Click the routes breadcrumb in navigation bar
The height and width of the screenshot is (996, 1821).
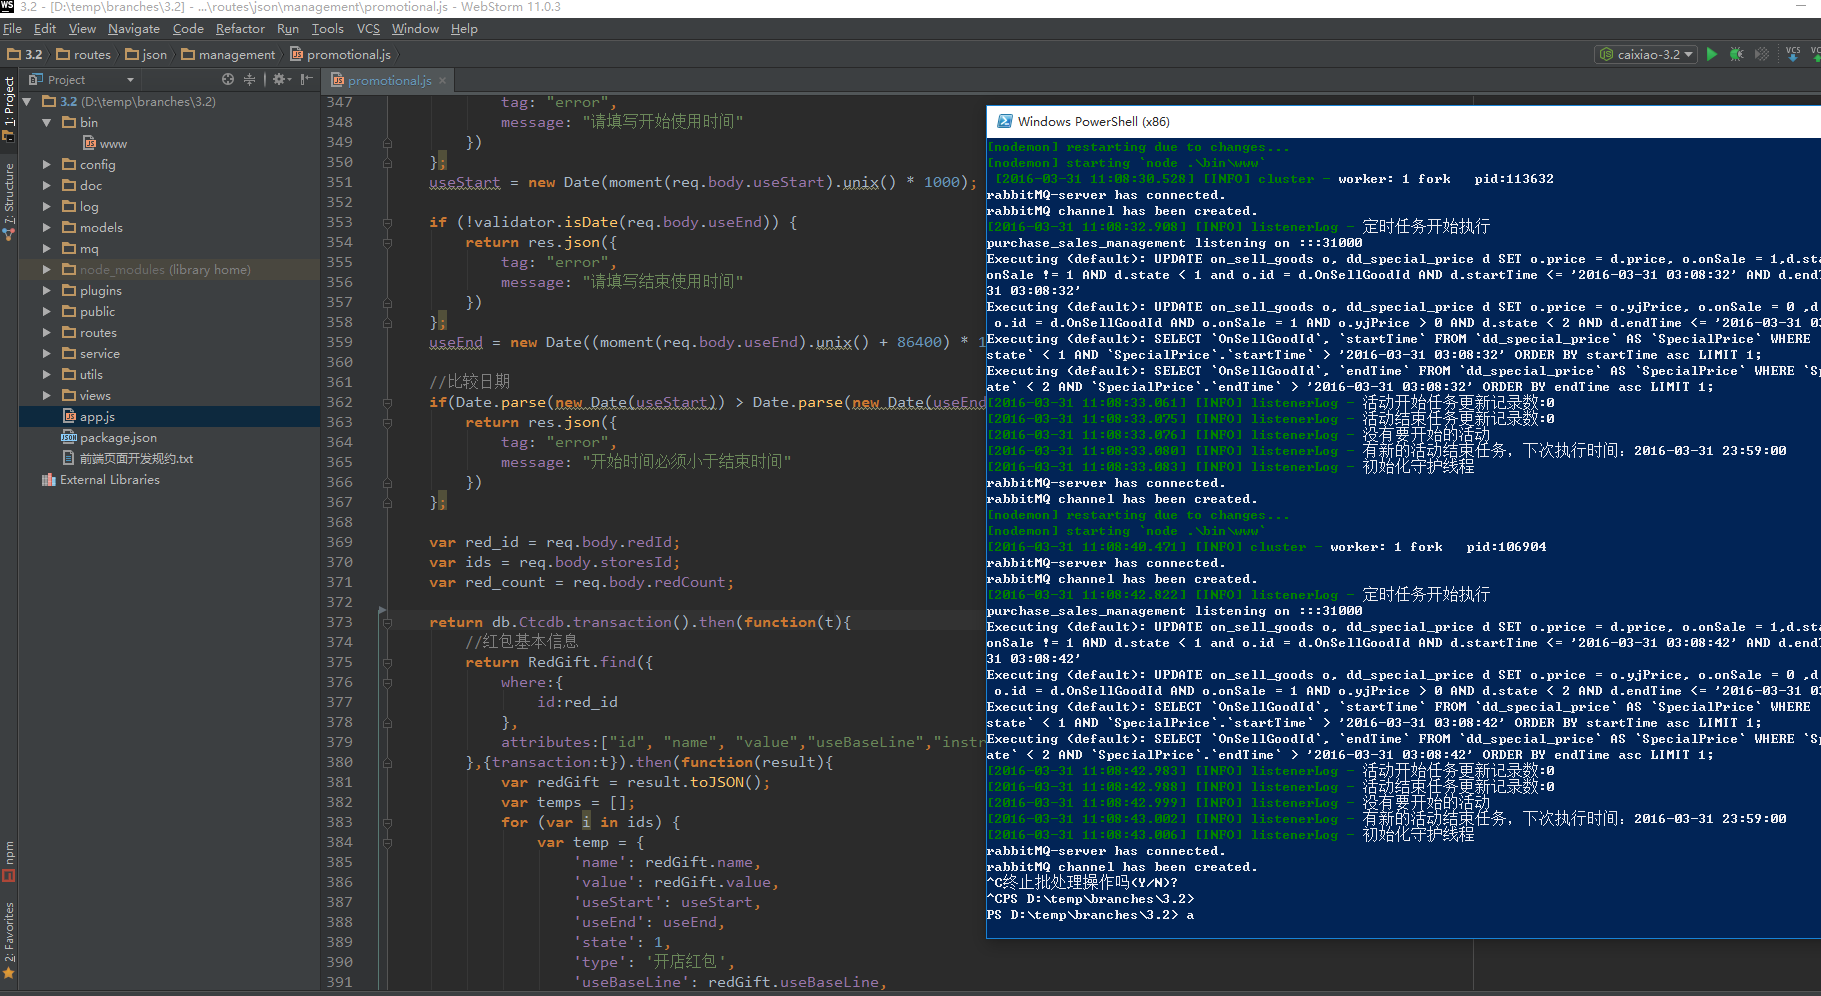84,54
